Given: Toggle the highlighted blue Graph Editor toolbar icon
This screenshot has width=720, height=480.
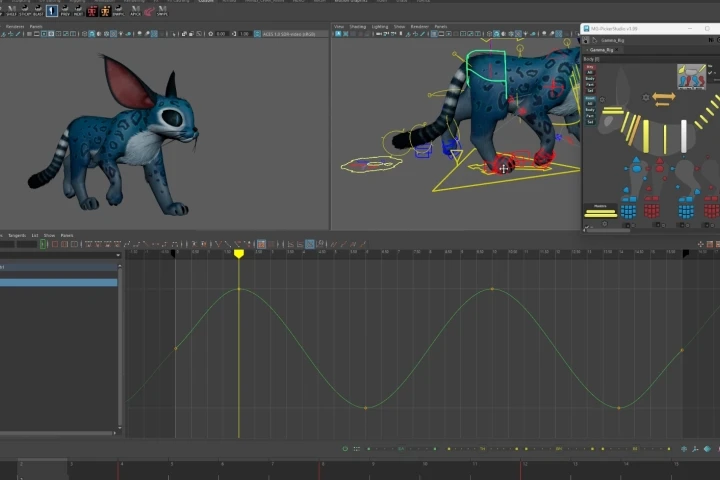Looking at the screenshot, I should pos(310,244).
